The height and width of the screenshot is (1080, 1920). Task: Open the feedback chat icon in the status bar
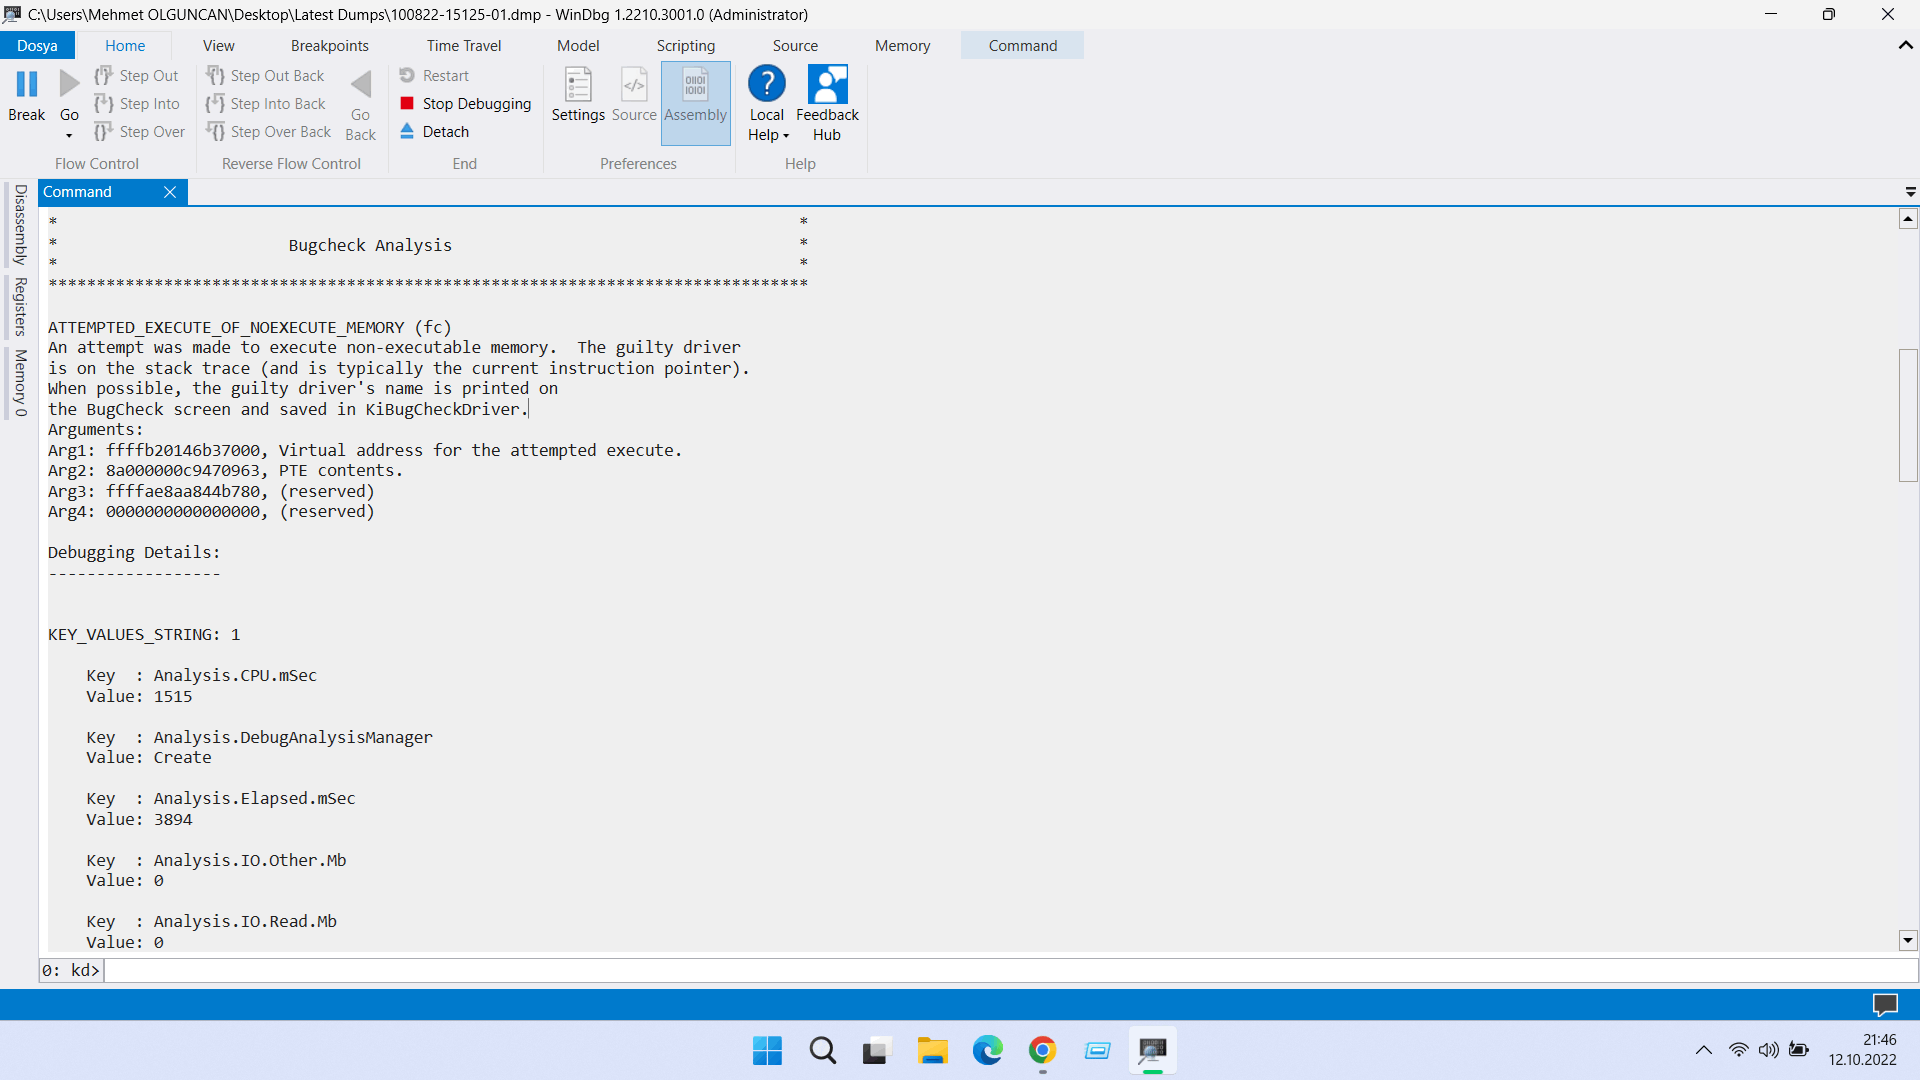pos(1884,1004)
